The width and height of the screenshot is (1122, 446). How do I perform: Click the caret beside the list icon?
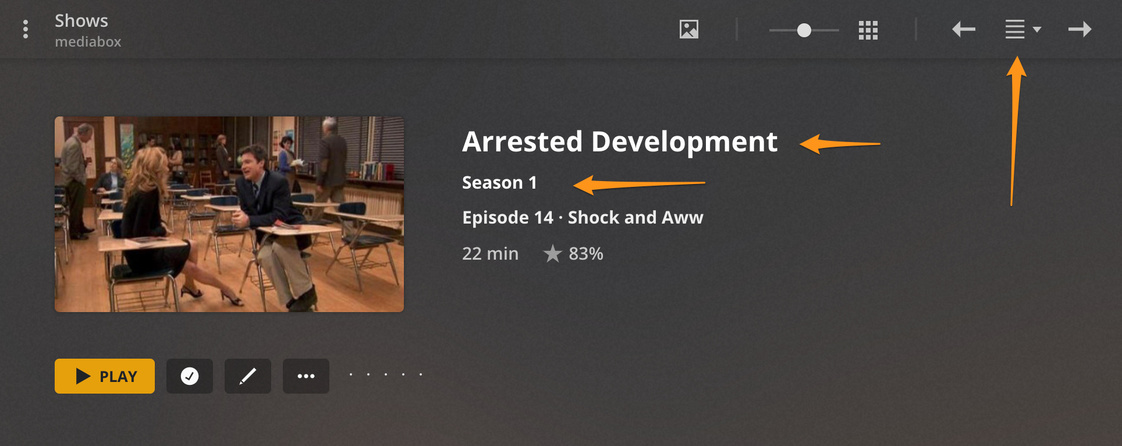(1037, 30)
